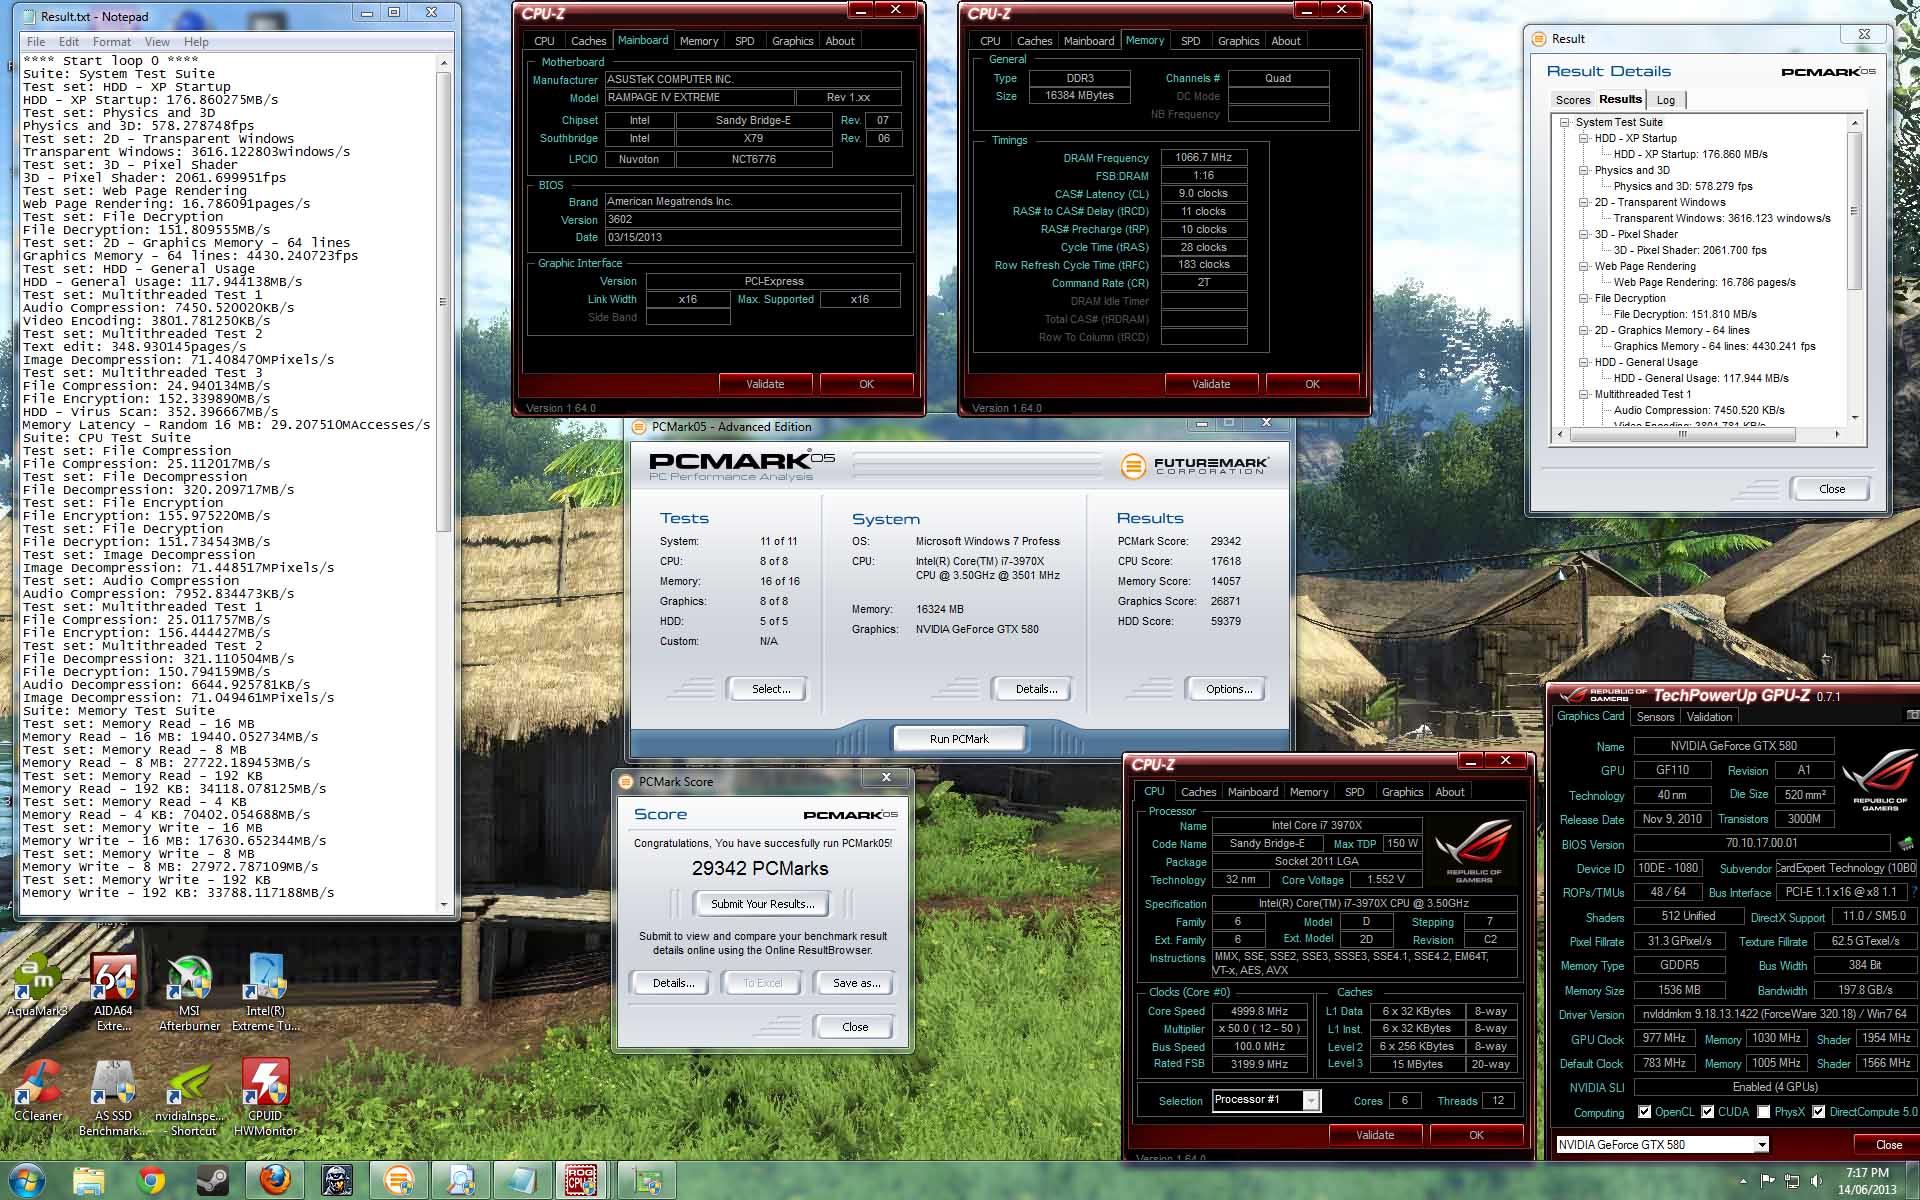Open the Format menu in Notepad
Viewport: 1920px width, 1200px height.
point(111,42)
